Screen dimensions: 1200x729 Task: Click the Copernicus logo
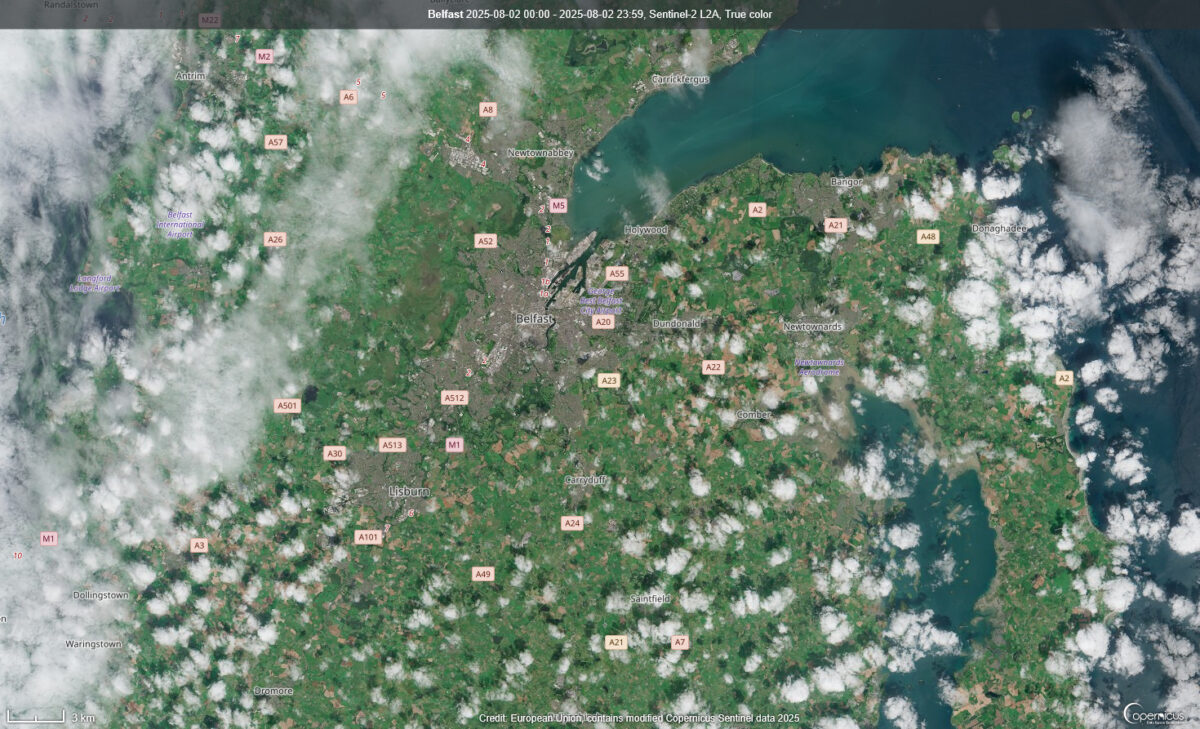(1153, 714)
